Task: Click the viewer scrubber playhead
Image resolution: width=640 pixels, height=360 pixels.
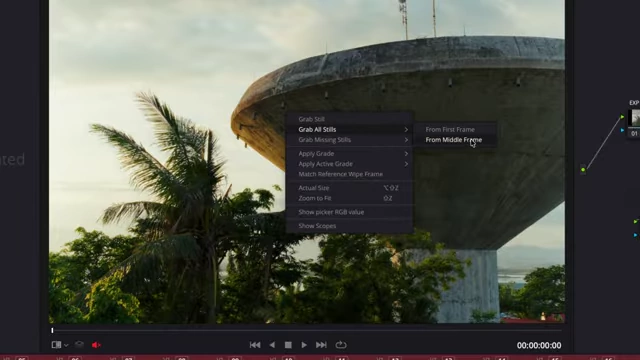Action: coord(52,330)
